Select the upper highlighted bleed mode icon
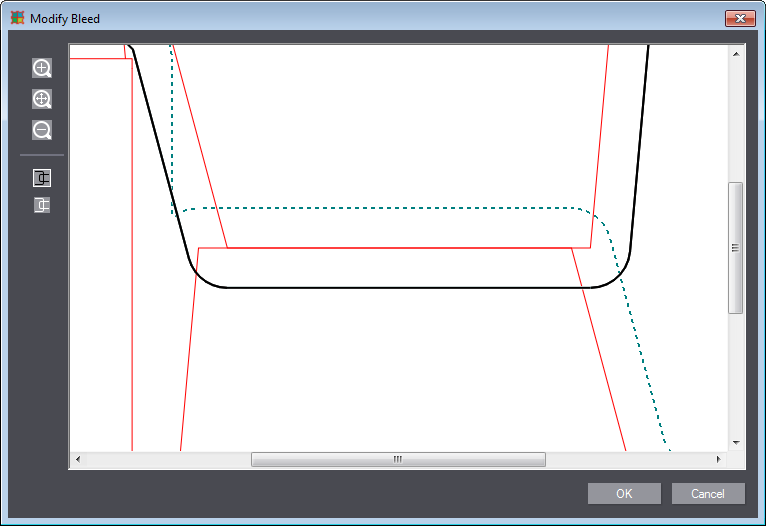This screenshot has height=526, width=766. pos(42,178)
